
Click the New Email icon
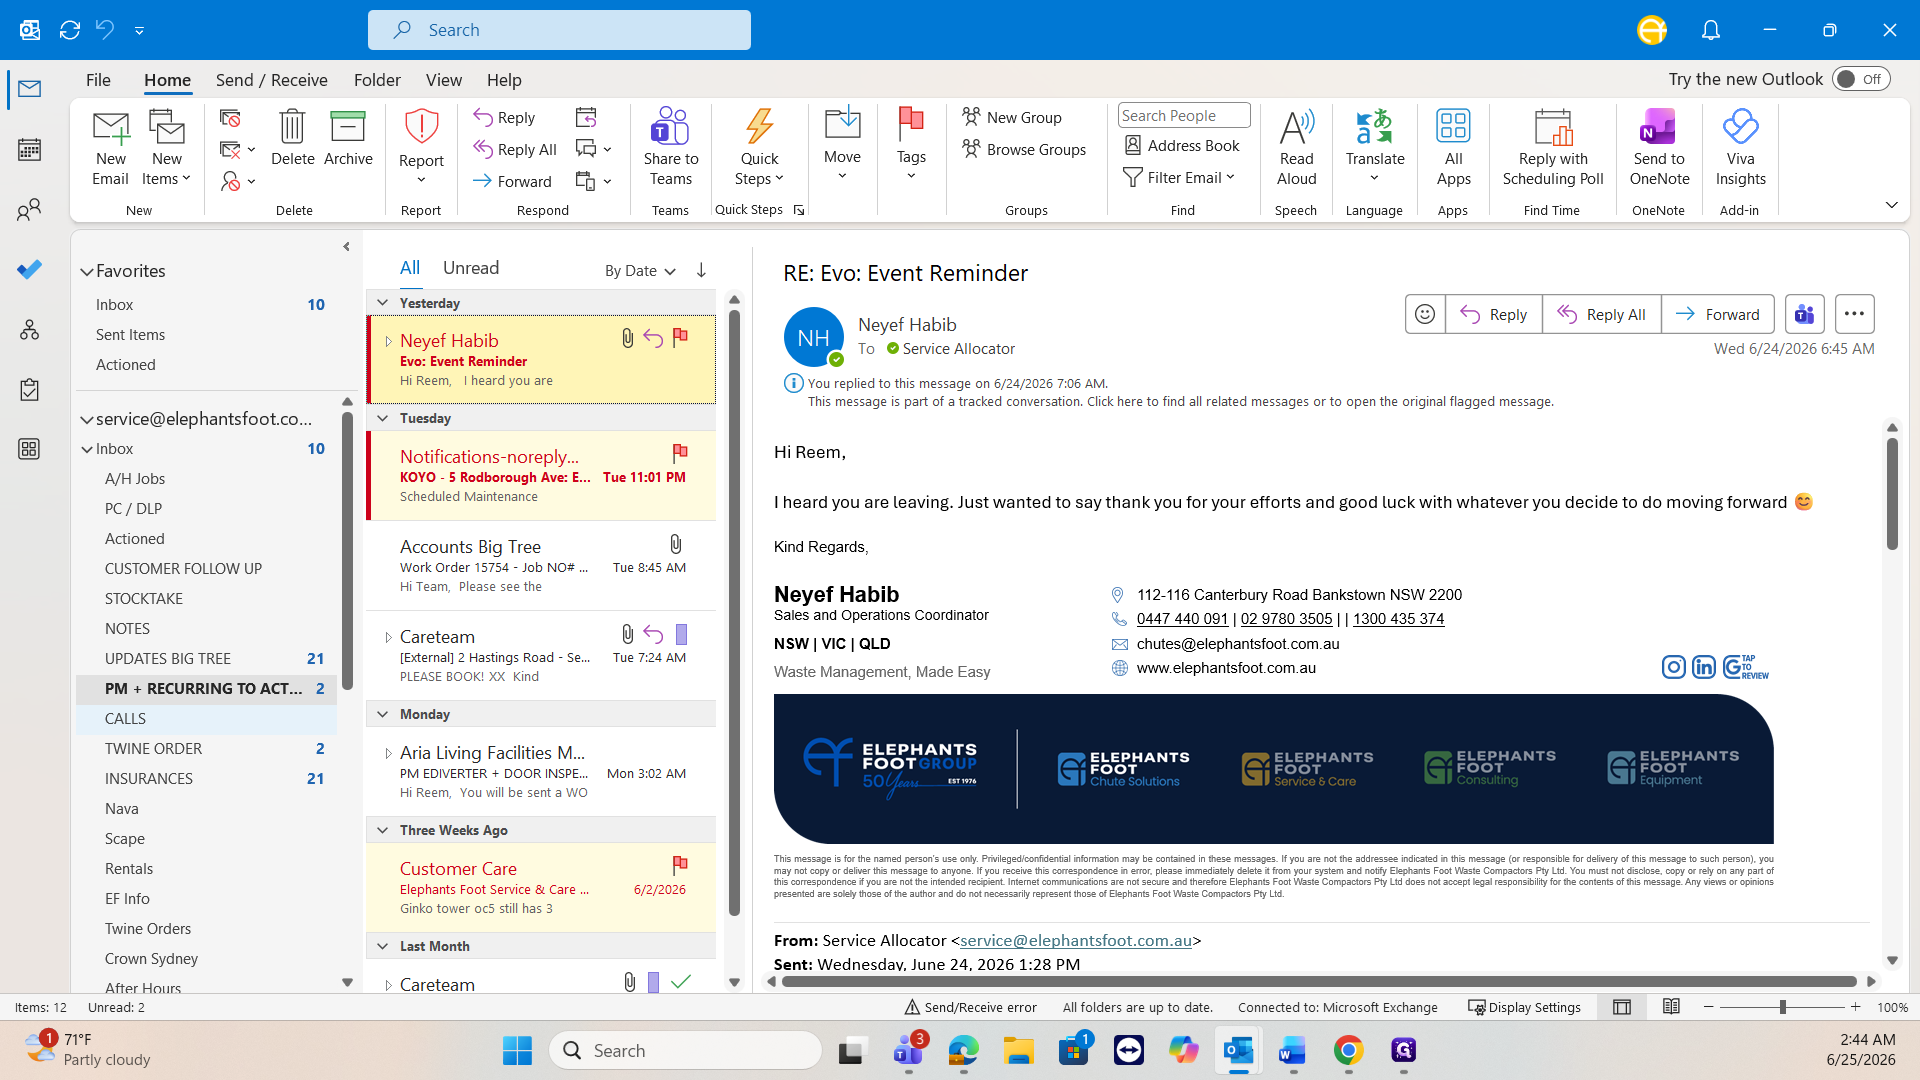(110, 128)
